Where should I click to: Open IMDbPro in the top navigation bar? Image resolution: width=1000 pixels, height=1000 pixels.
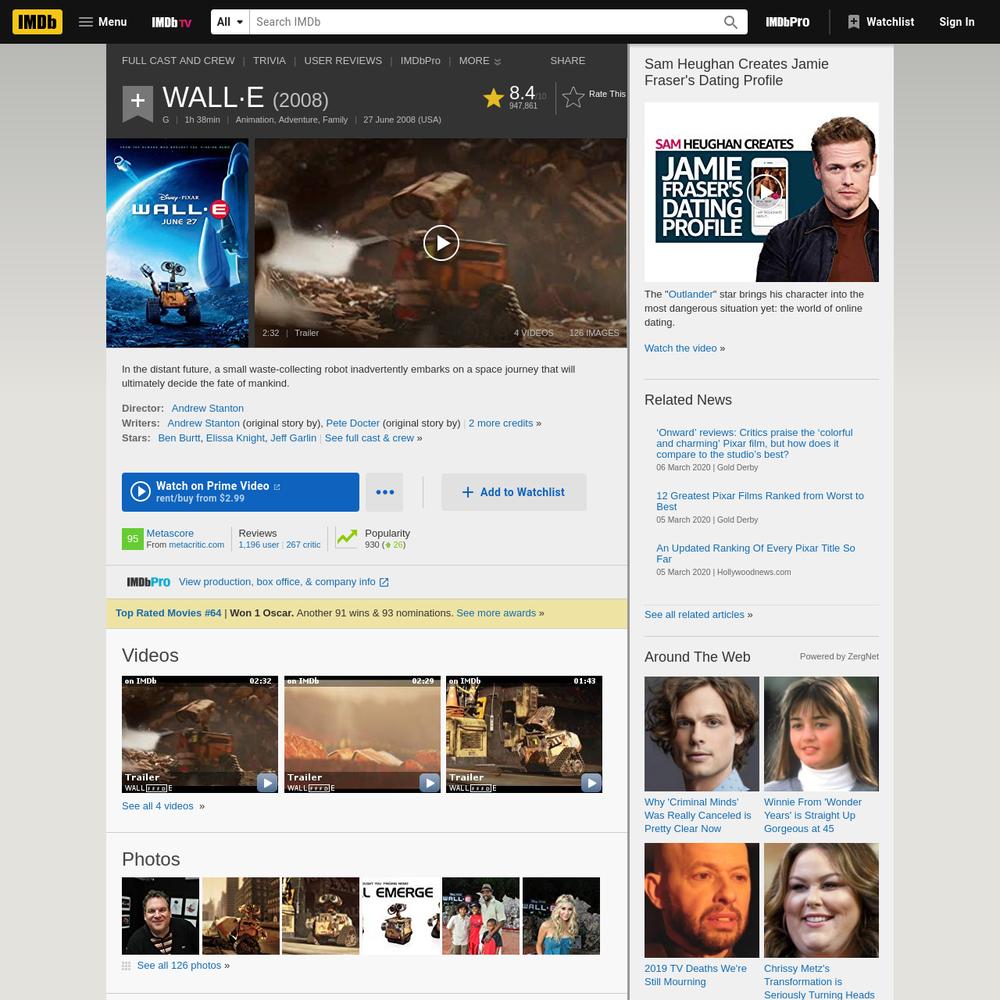click(x=788, y=22)
